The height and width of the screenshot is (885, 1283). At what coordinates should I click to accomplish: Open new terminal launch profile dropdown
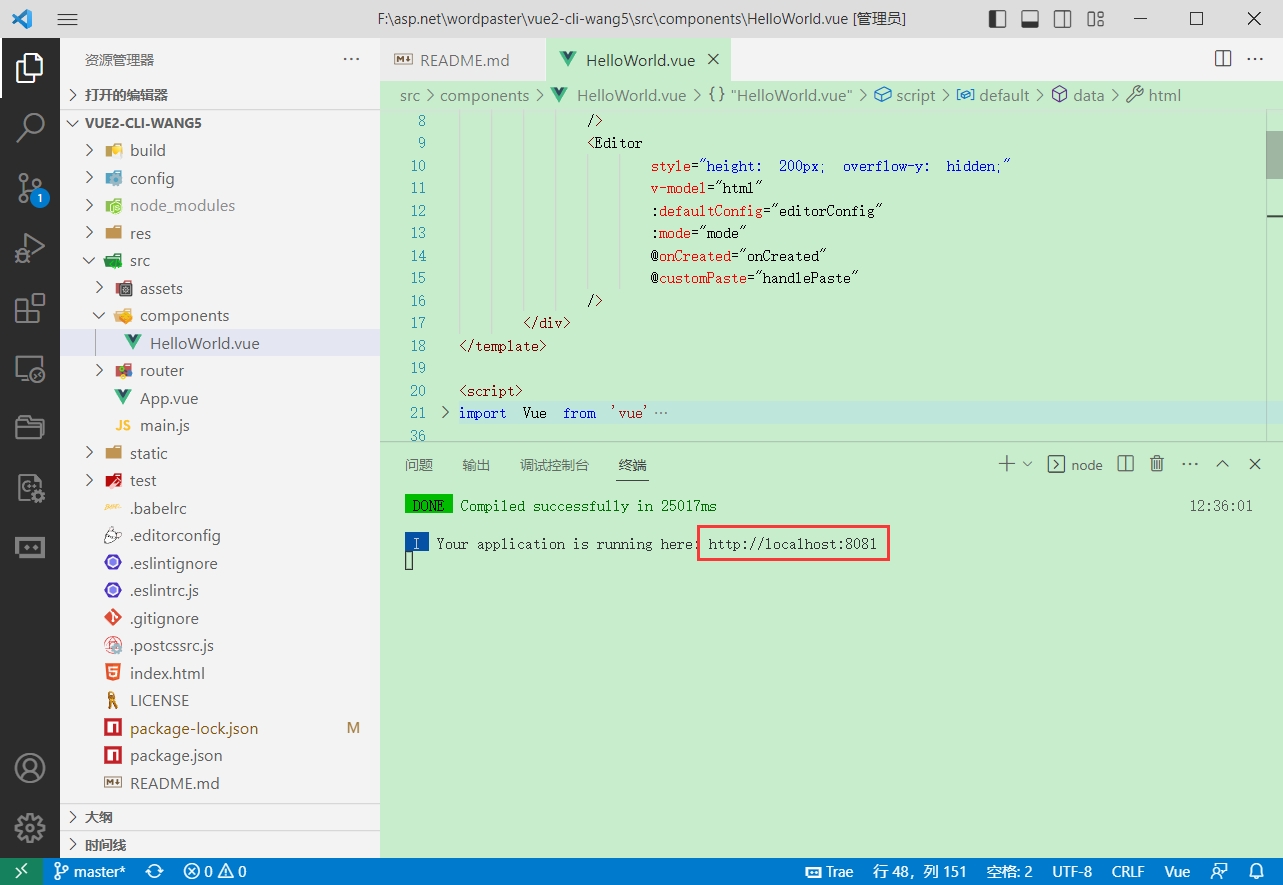pos(1027,464)
